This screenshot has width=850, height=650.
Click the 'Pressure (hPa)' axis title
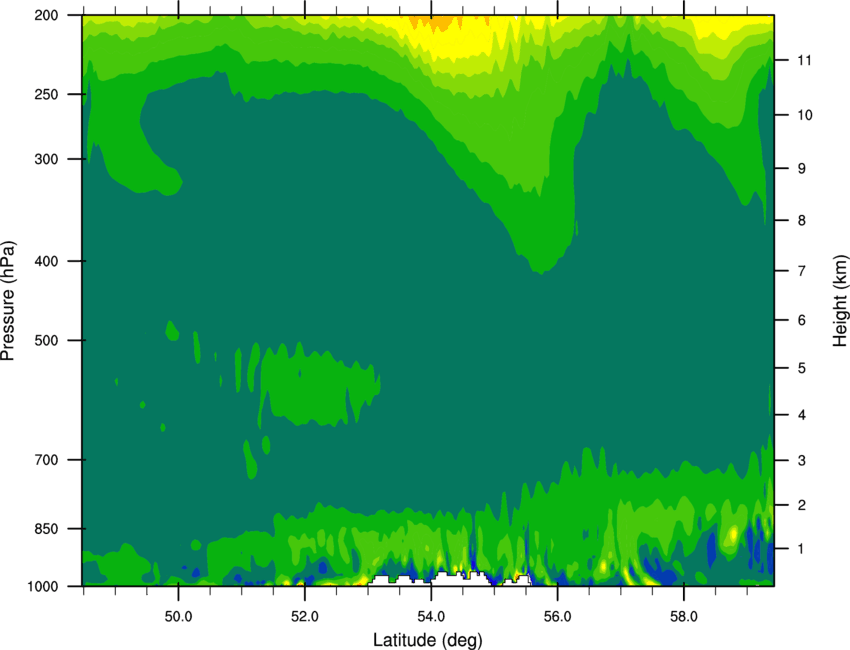click(8, 301)
